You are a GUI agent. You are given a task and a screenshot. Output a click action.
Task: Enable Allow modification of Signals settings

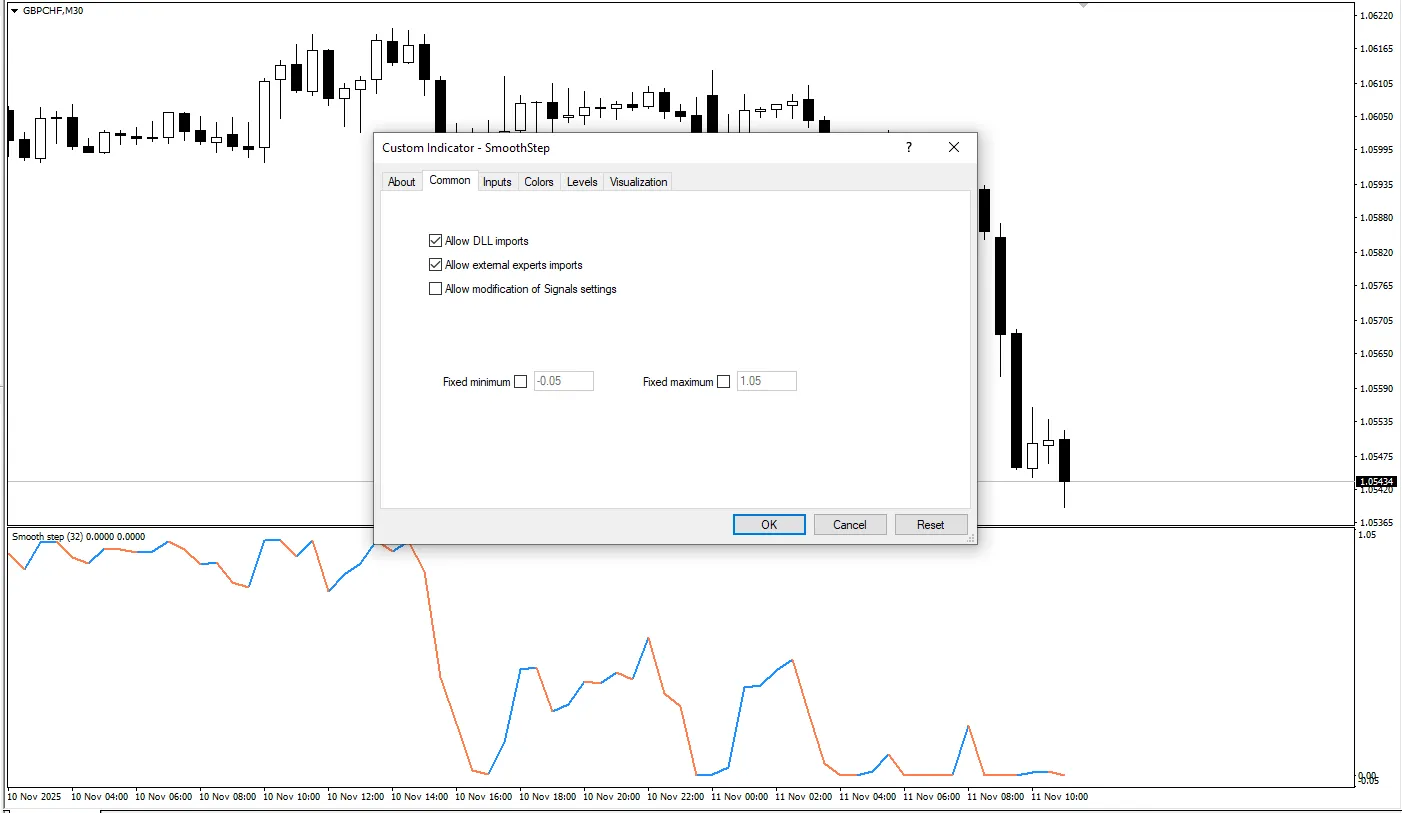point(435,289)
